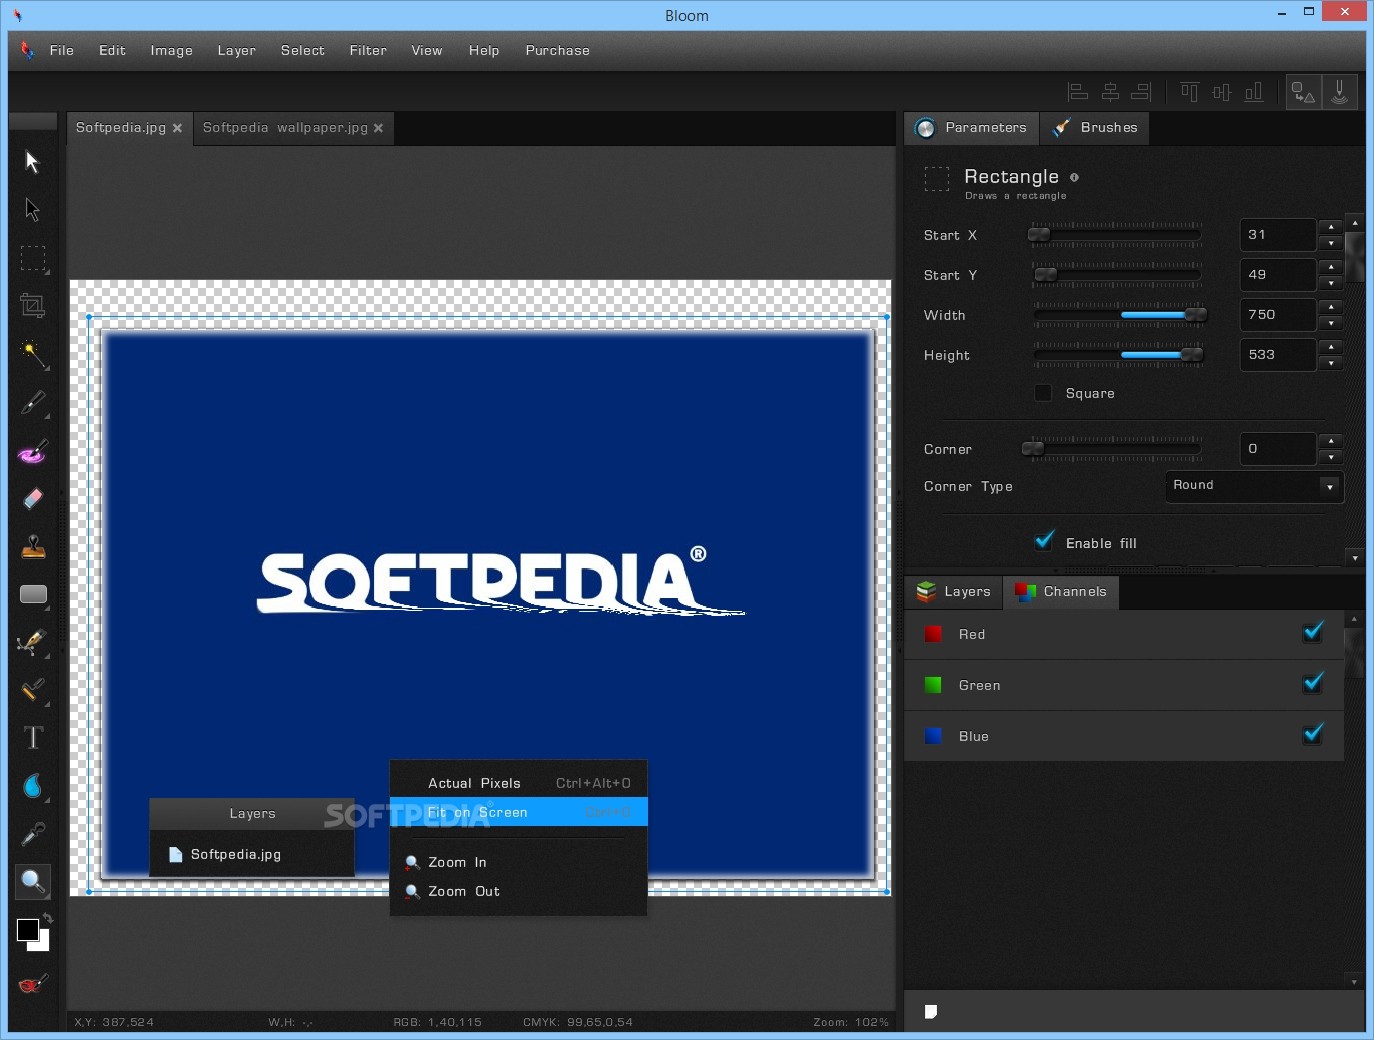Select the pink paint smudge tool
The image size is (1374, 1040).
33,452
